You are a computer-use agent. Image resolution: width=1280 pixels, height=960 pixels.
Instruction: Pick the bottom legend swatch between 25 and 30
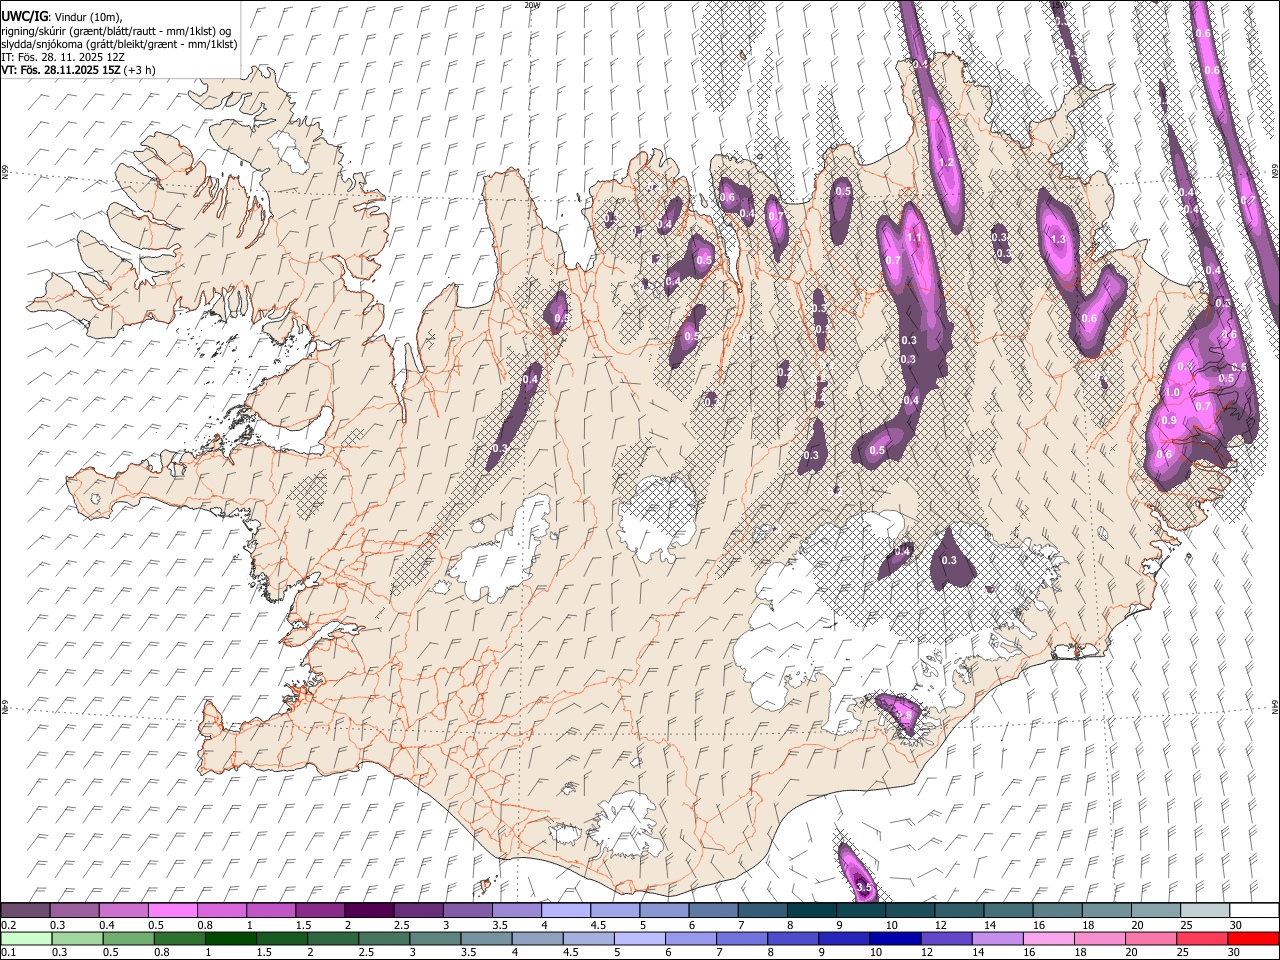coord(1202,938)
